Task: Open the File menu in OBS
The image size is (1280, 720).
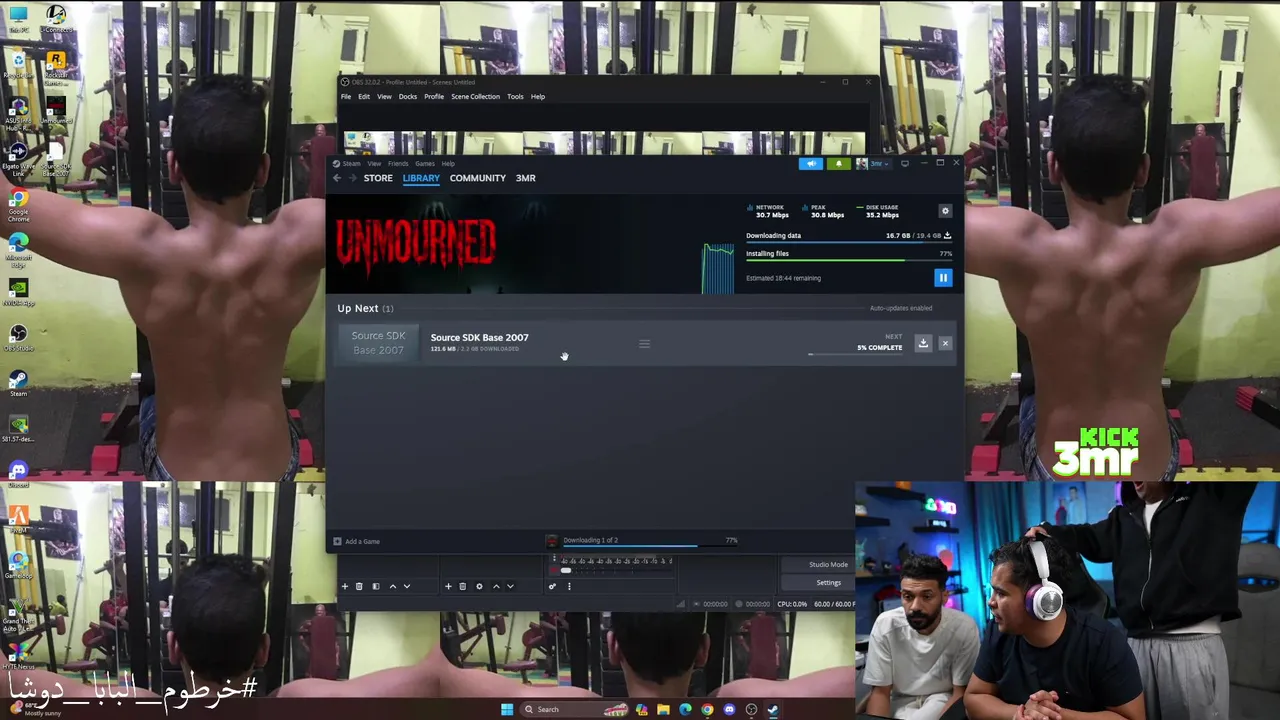Action: coord(346,97)
